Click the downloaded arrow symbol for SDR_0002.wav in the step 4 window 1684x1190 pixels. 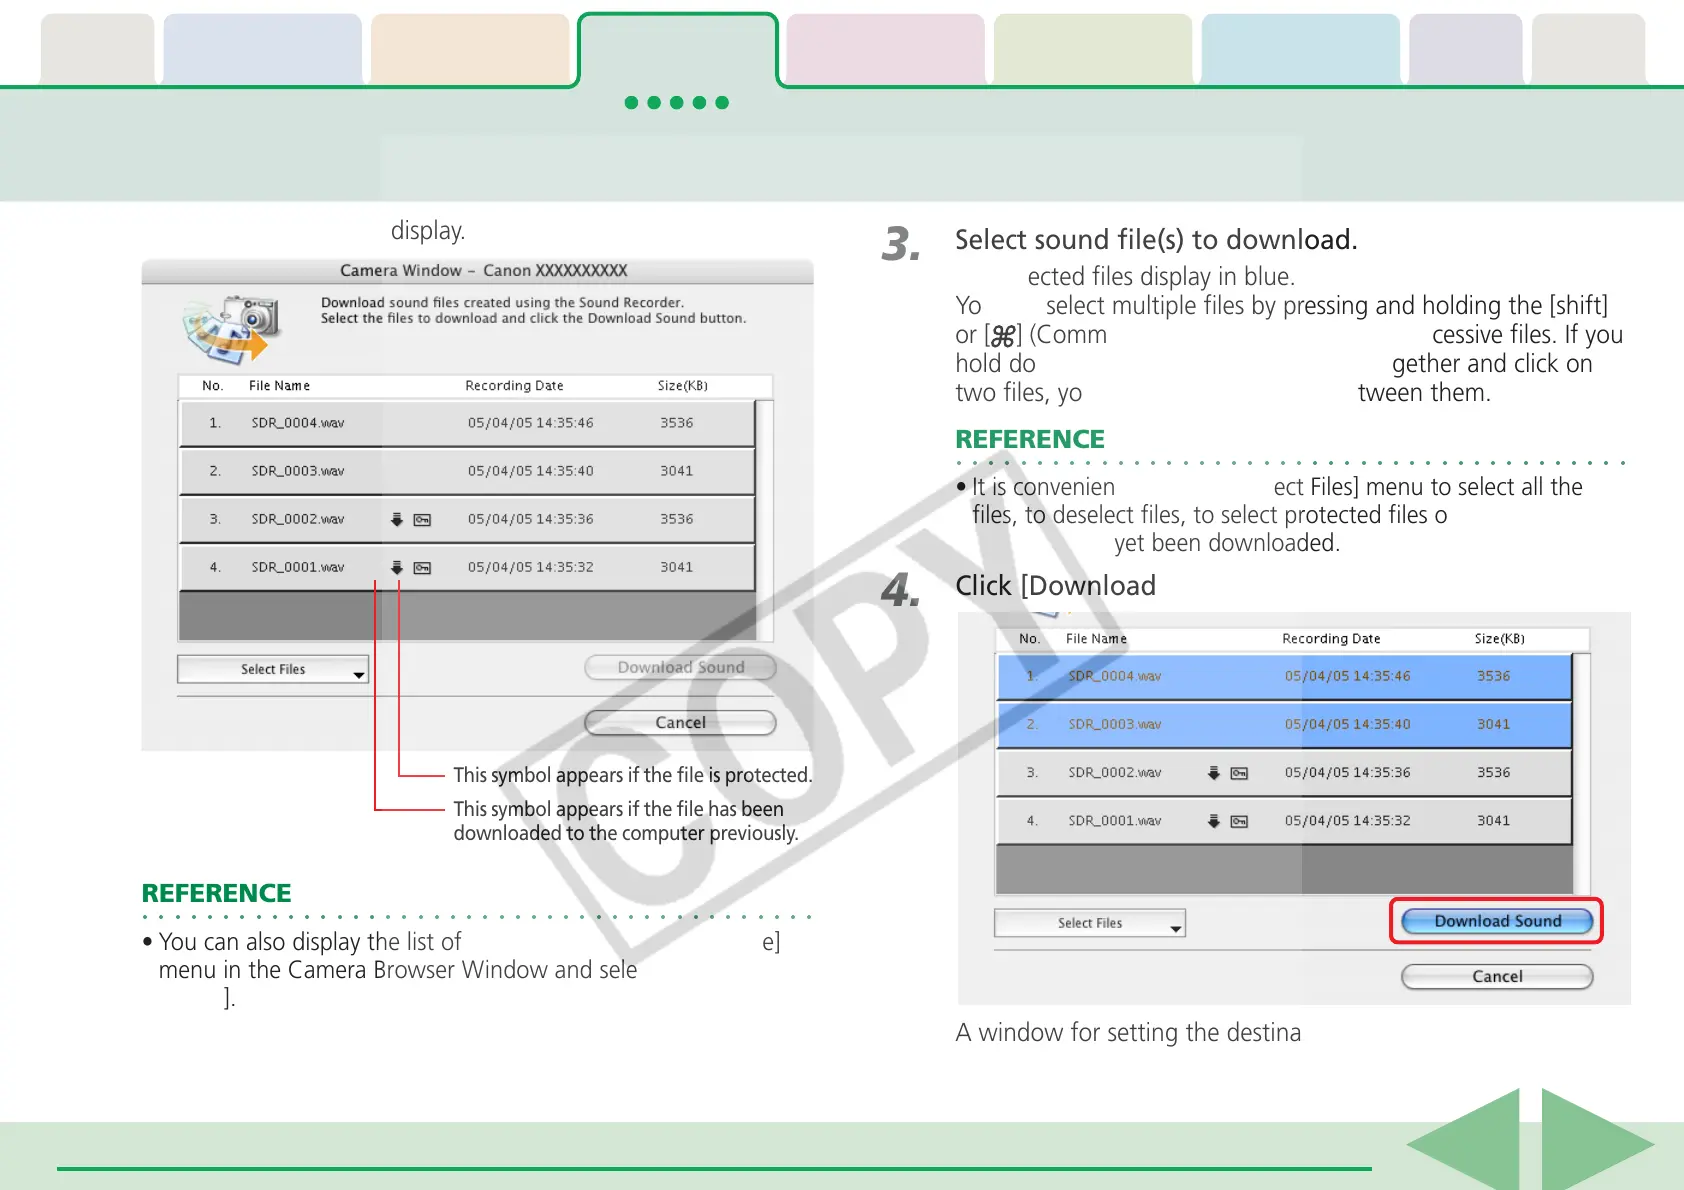pos(1214,773)
